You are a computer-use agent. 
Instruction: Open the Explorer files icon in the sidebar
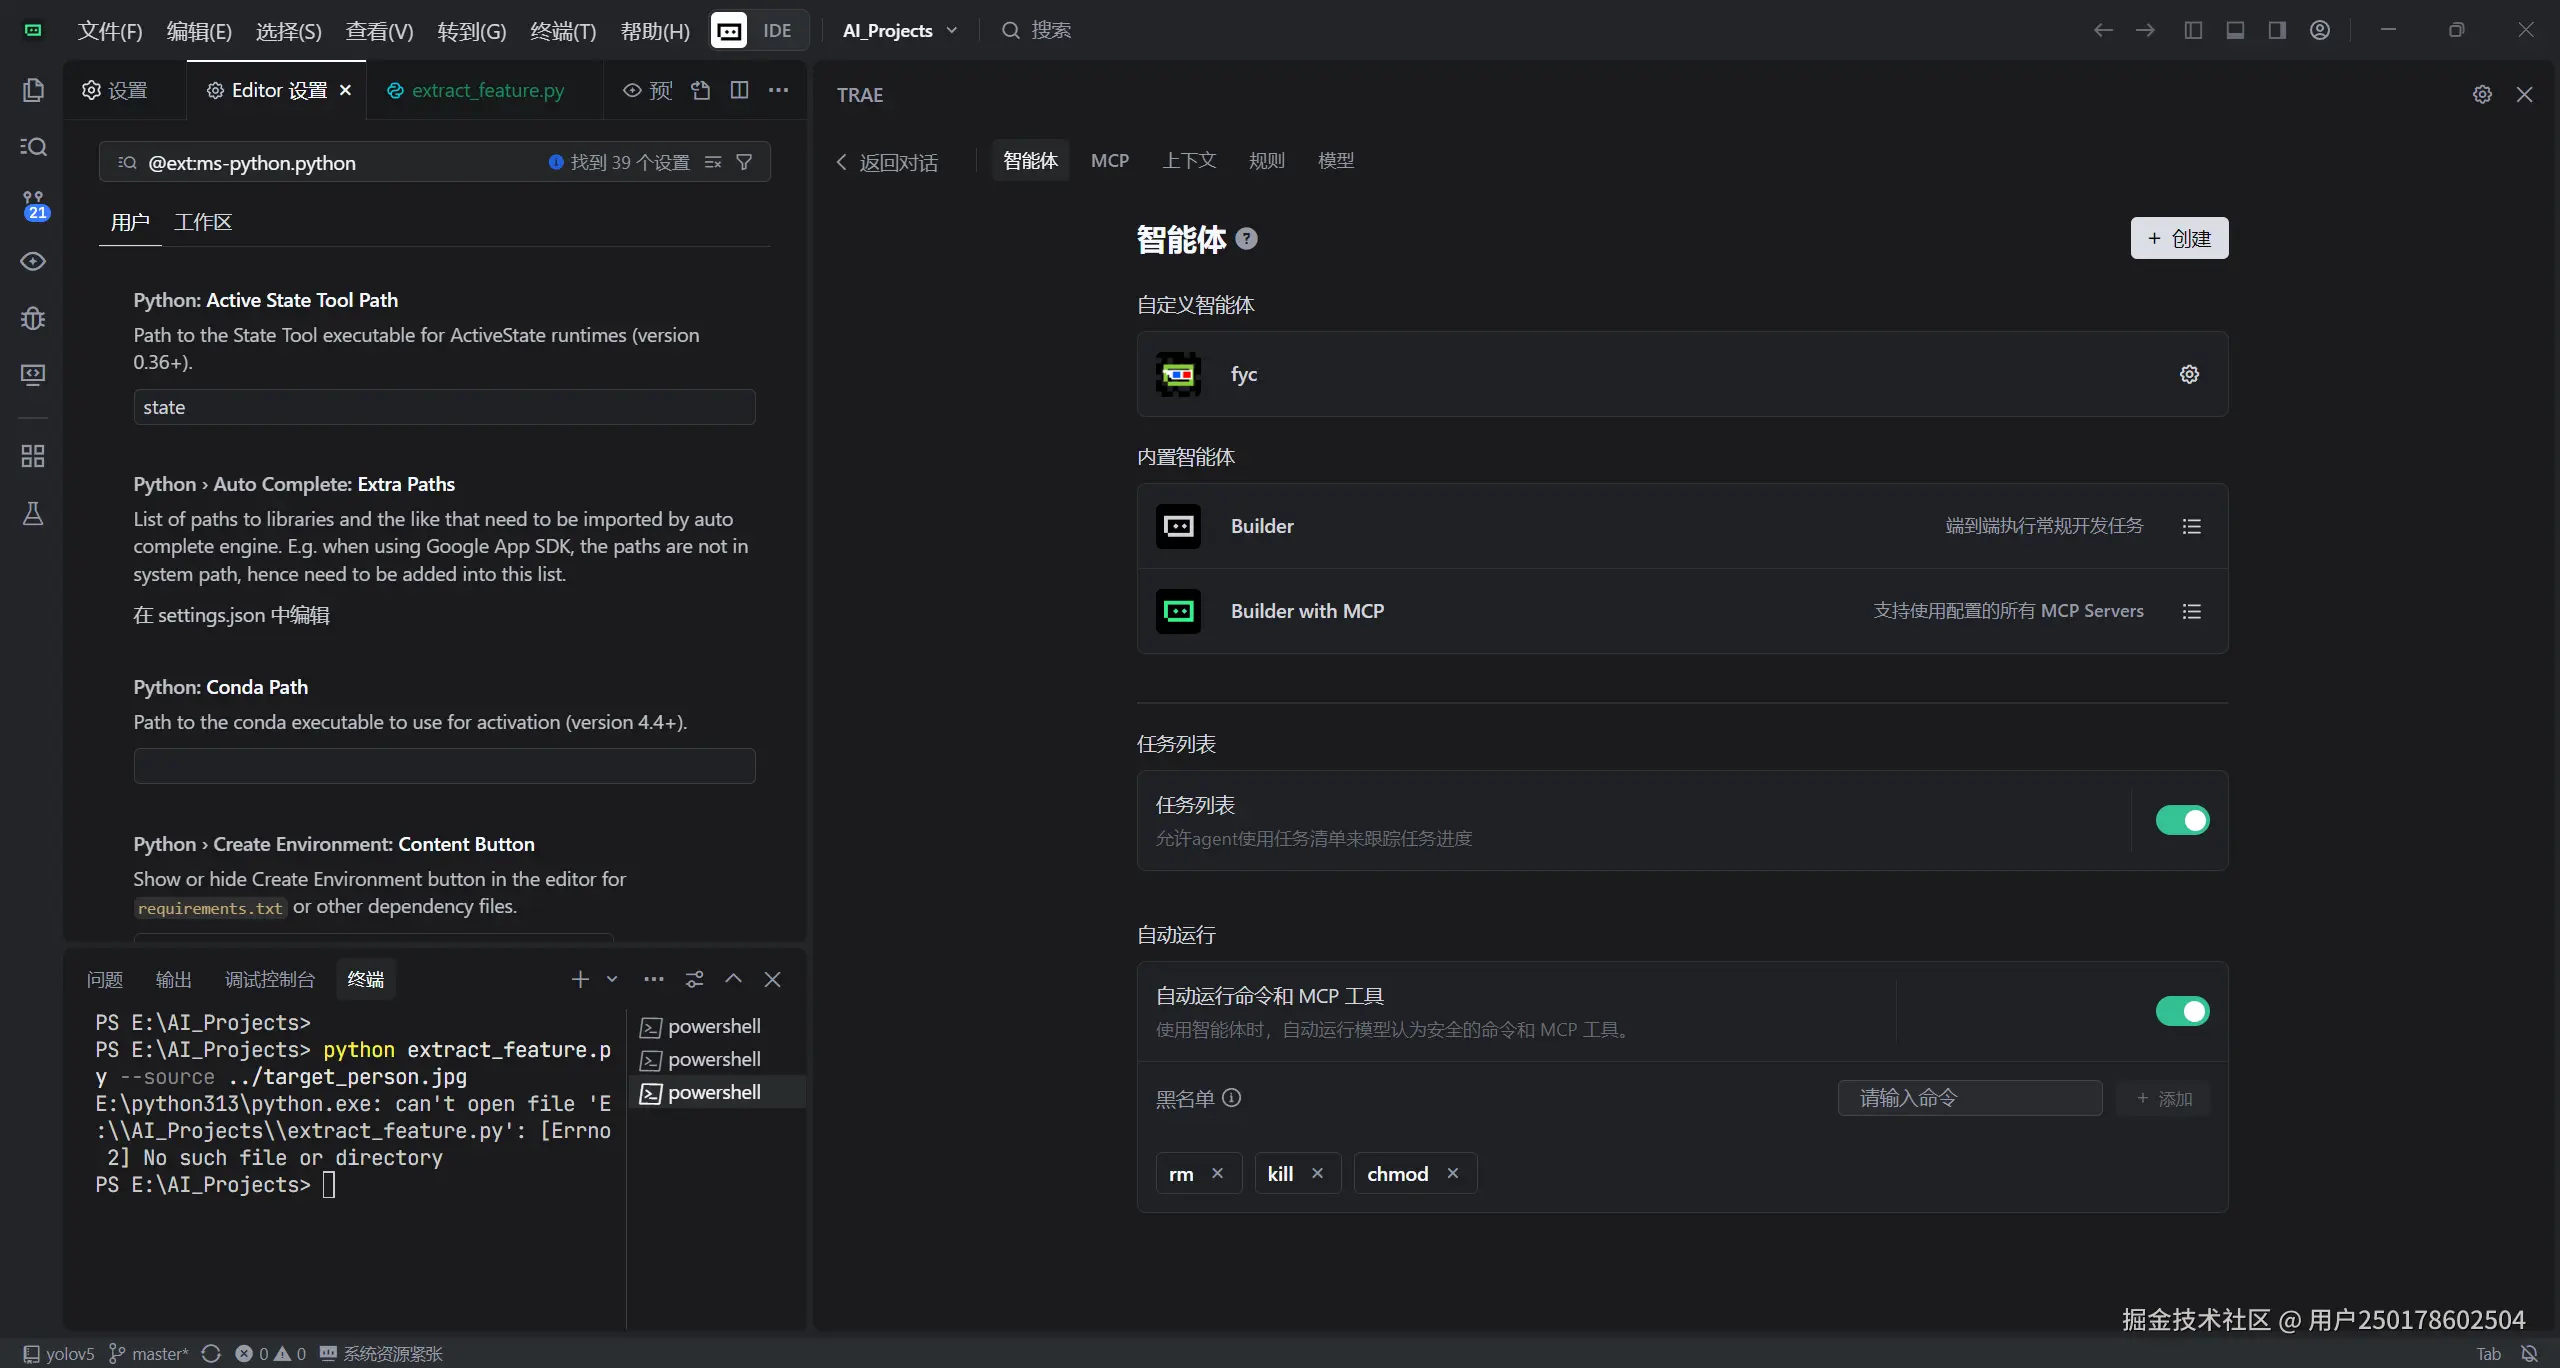[33, 90]
